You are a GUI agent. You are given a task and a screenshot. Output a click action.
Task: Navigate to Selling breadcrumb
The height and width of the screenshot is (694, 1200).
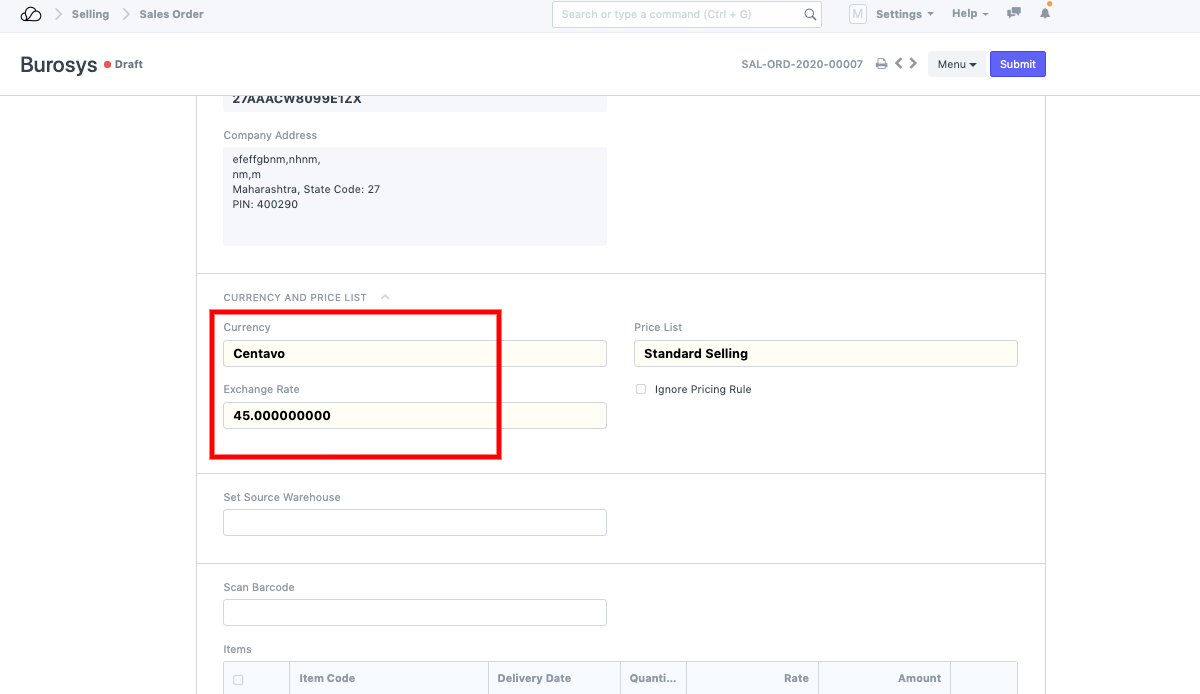(x=90, y=14)
